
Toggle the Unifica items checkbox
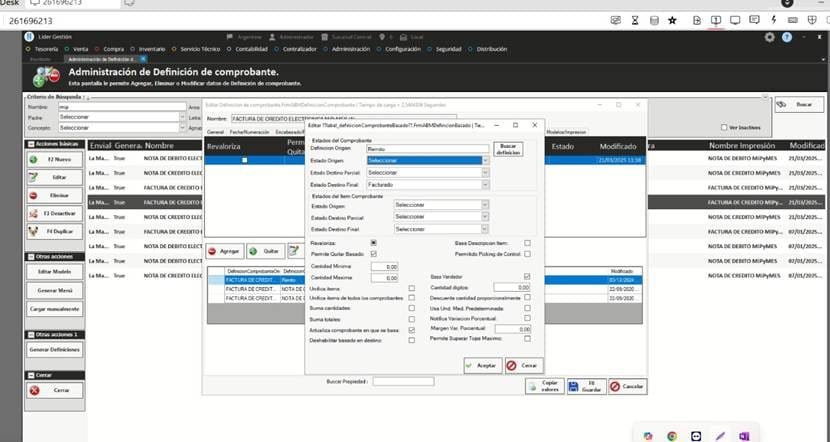click(x=412, y=288)
